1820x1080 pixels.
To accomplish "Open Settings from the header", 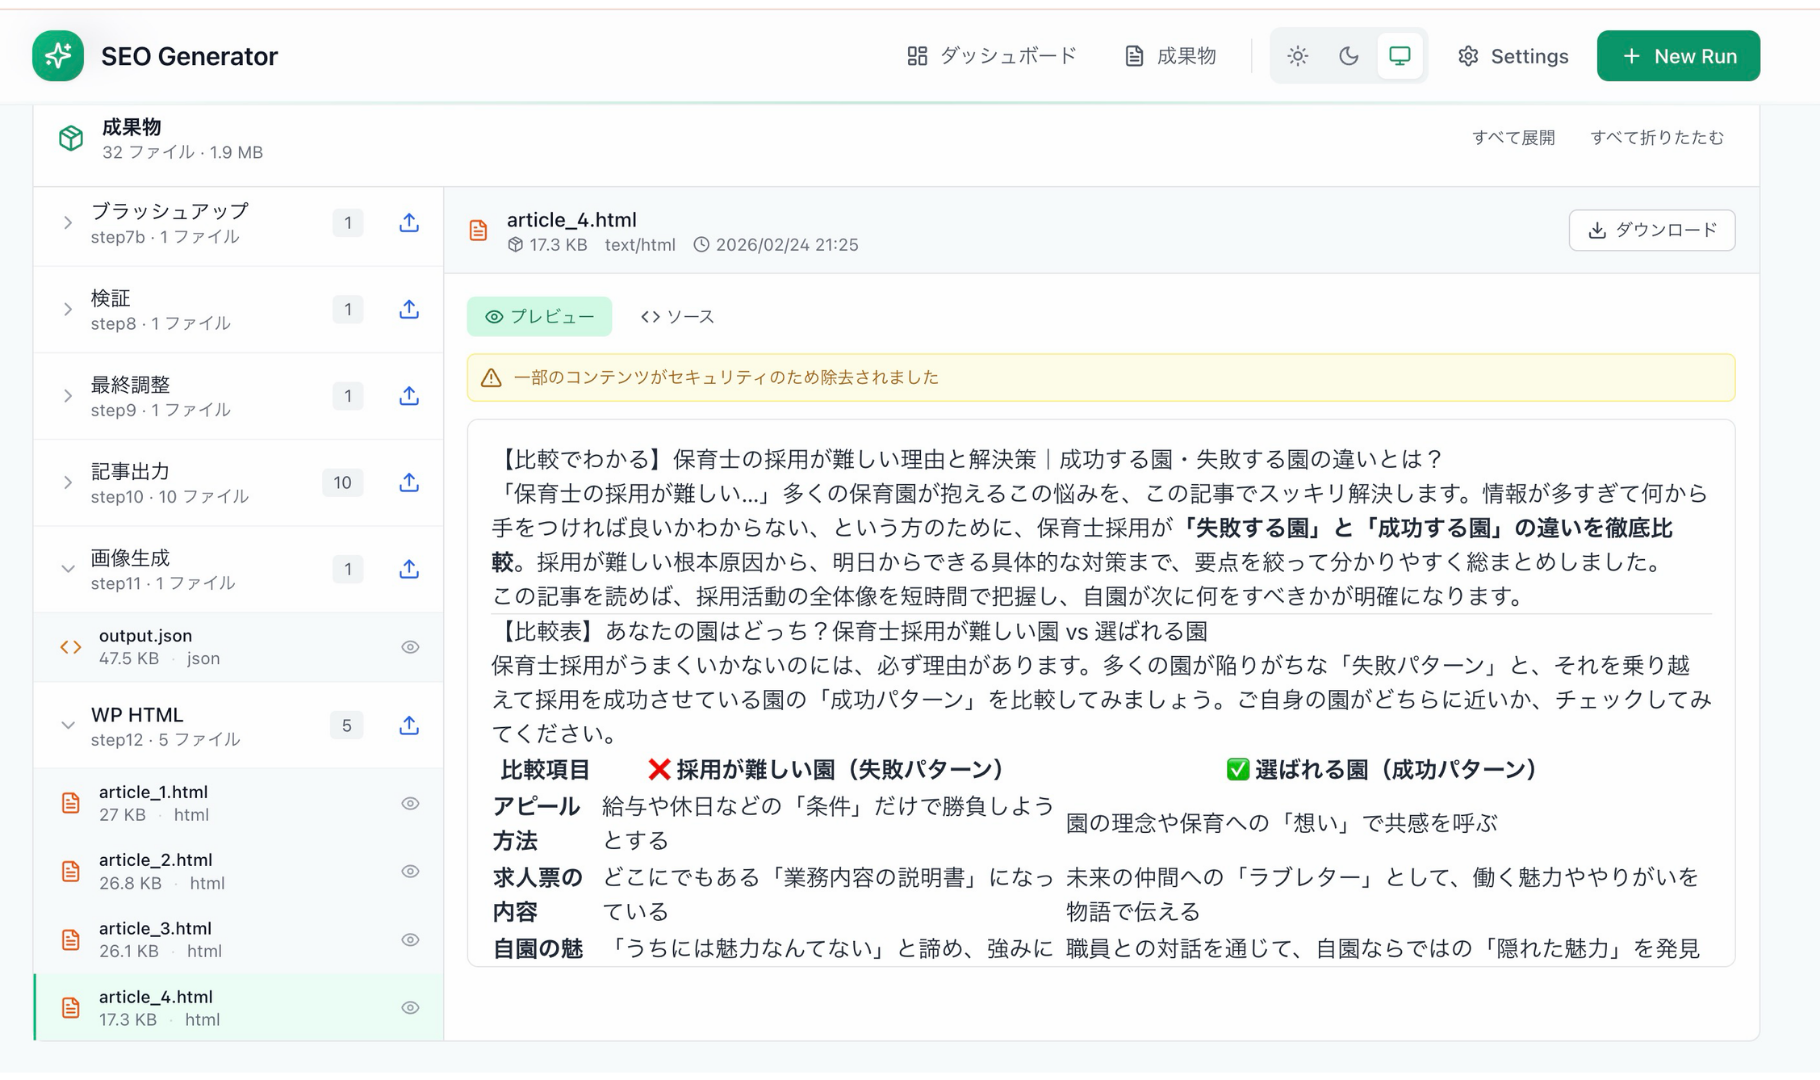I will [x=1512, y=56].
